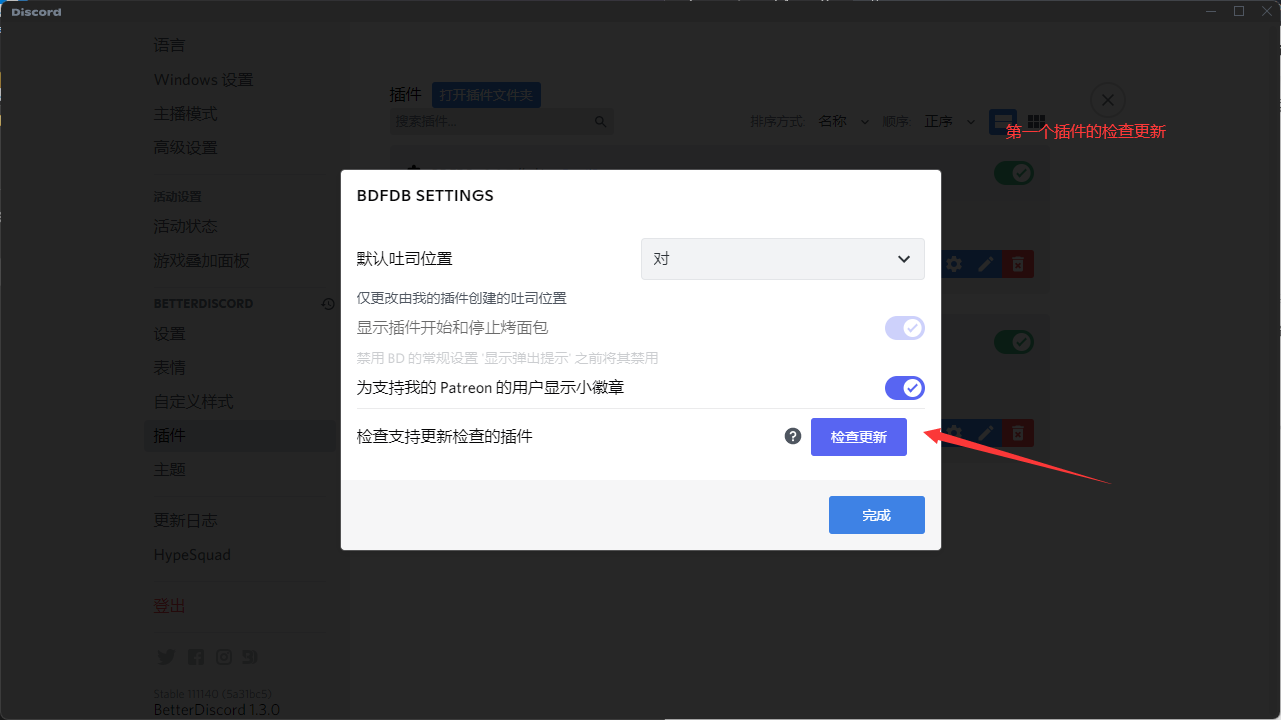Viewport: 1281px width, 720px height.
Task: Toggle the Patreon 小徽章 switch off
Action: click(904, 388)
